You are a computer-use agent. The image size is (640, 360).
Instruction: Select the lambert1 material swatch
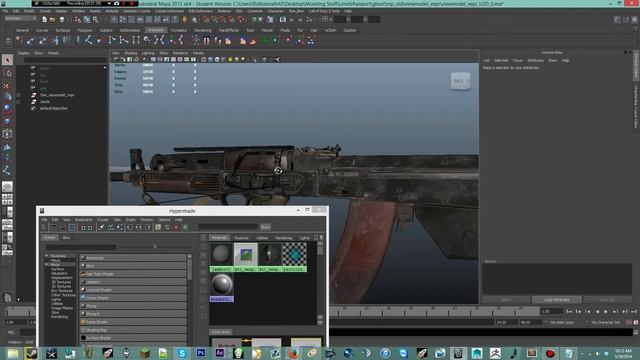(222, 258)
